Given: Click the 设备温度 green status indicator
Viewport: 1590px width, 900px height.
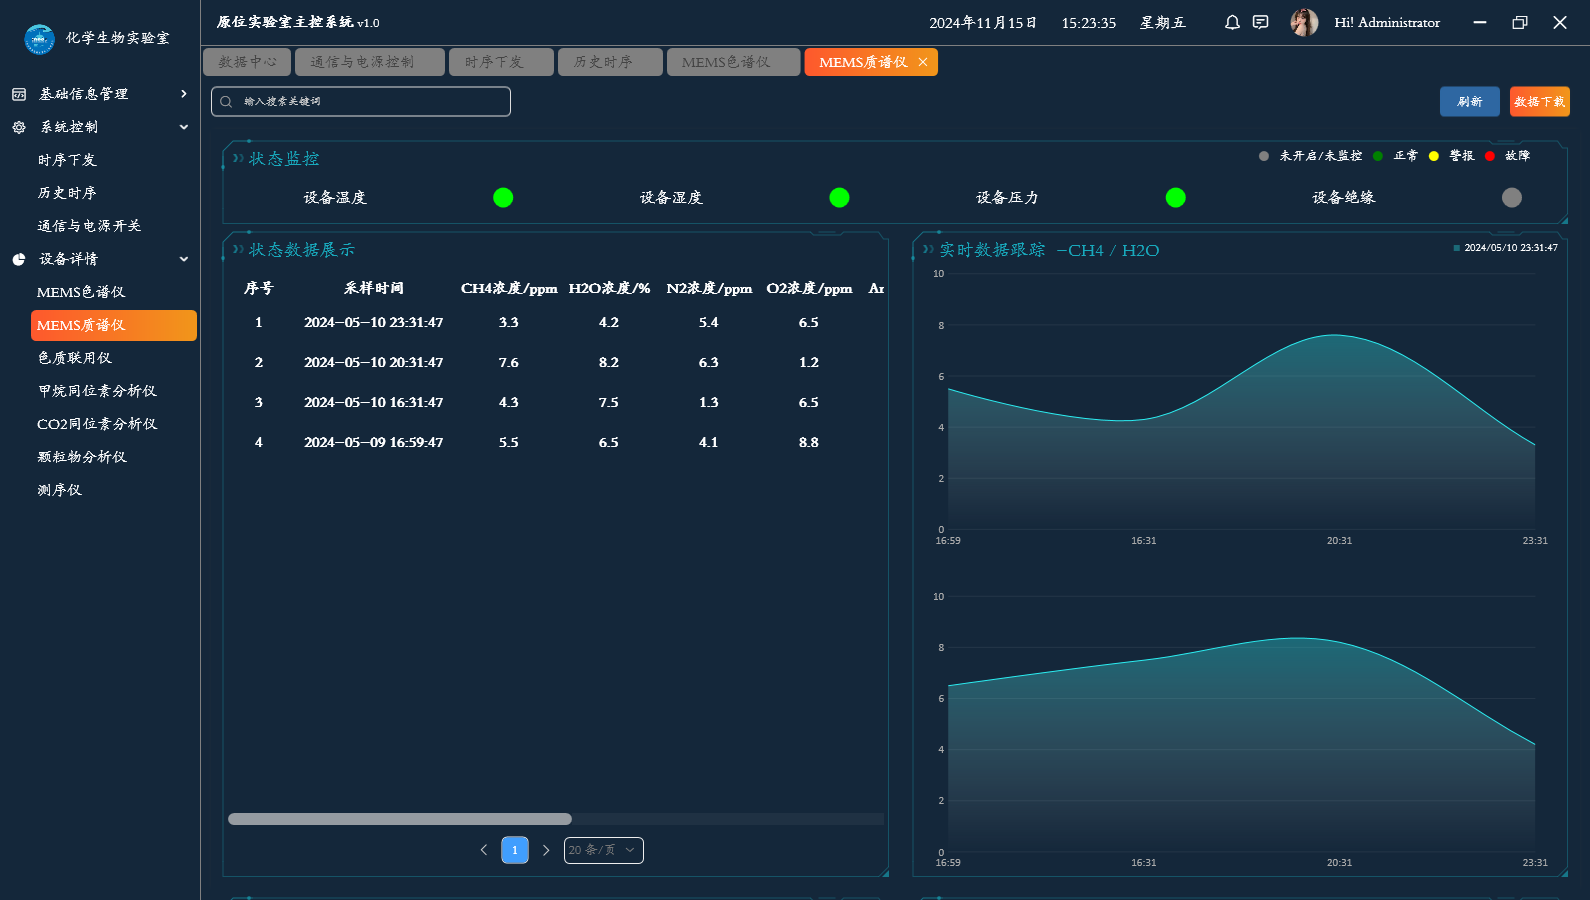Looking at the screenshot, I should click(x=503, y=198).
